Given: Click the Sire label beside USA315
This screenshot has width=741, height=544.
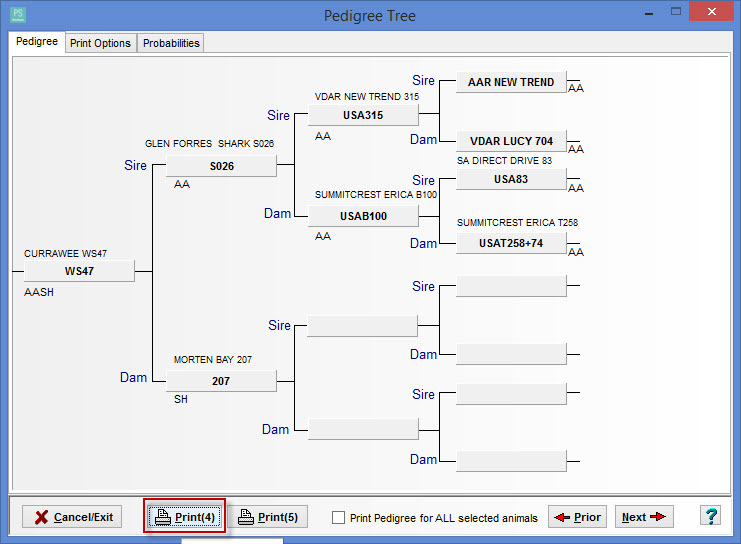Looking at the screenshot, I should coord(278,115).
